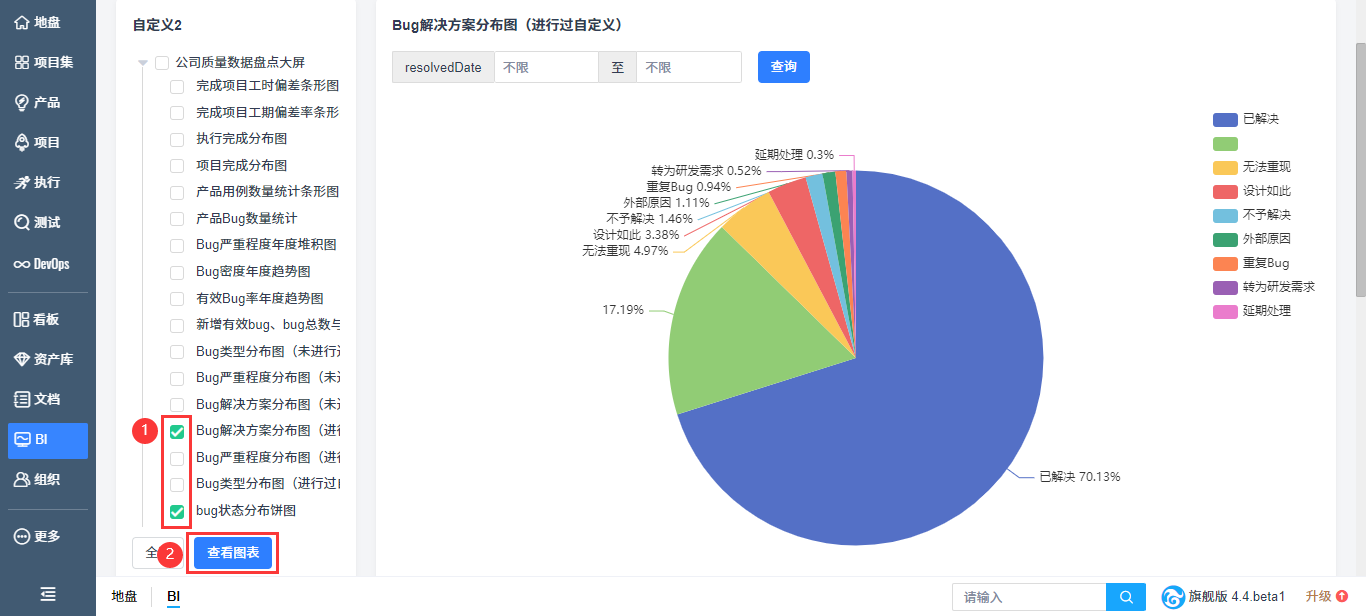Check the 执行完成分布图 checkbox

pyautogui.click(x=177, y=139)
